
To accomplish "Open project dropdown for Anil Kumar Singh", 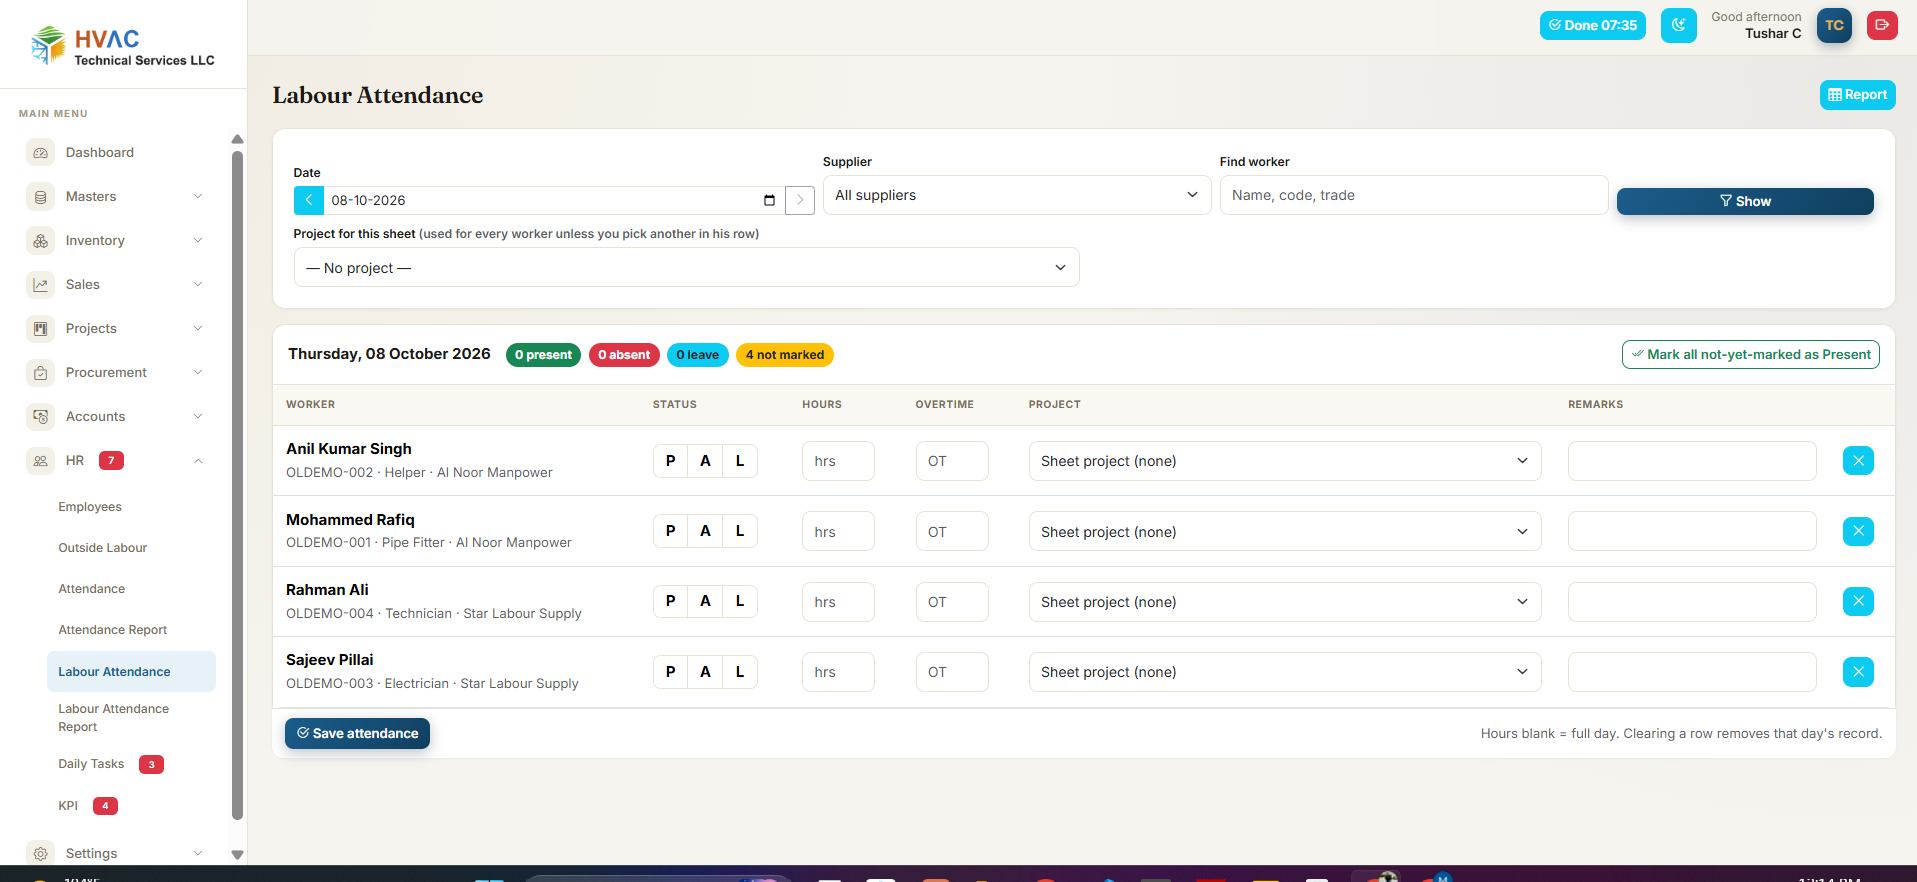I will [1285, 461].
